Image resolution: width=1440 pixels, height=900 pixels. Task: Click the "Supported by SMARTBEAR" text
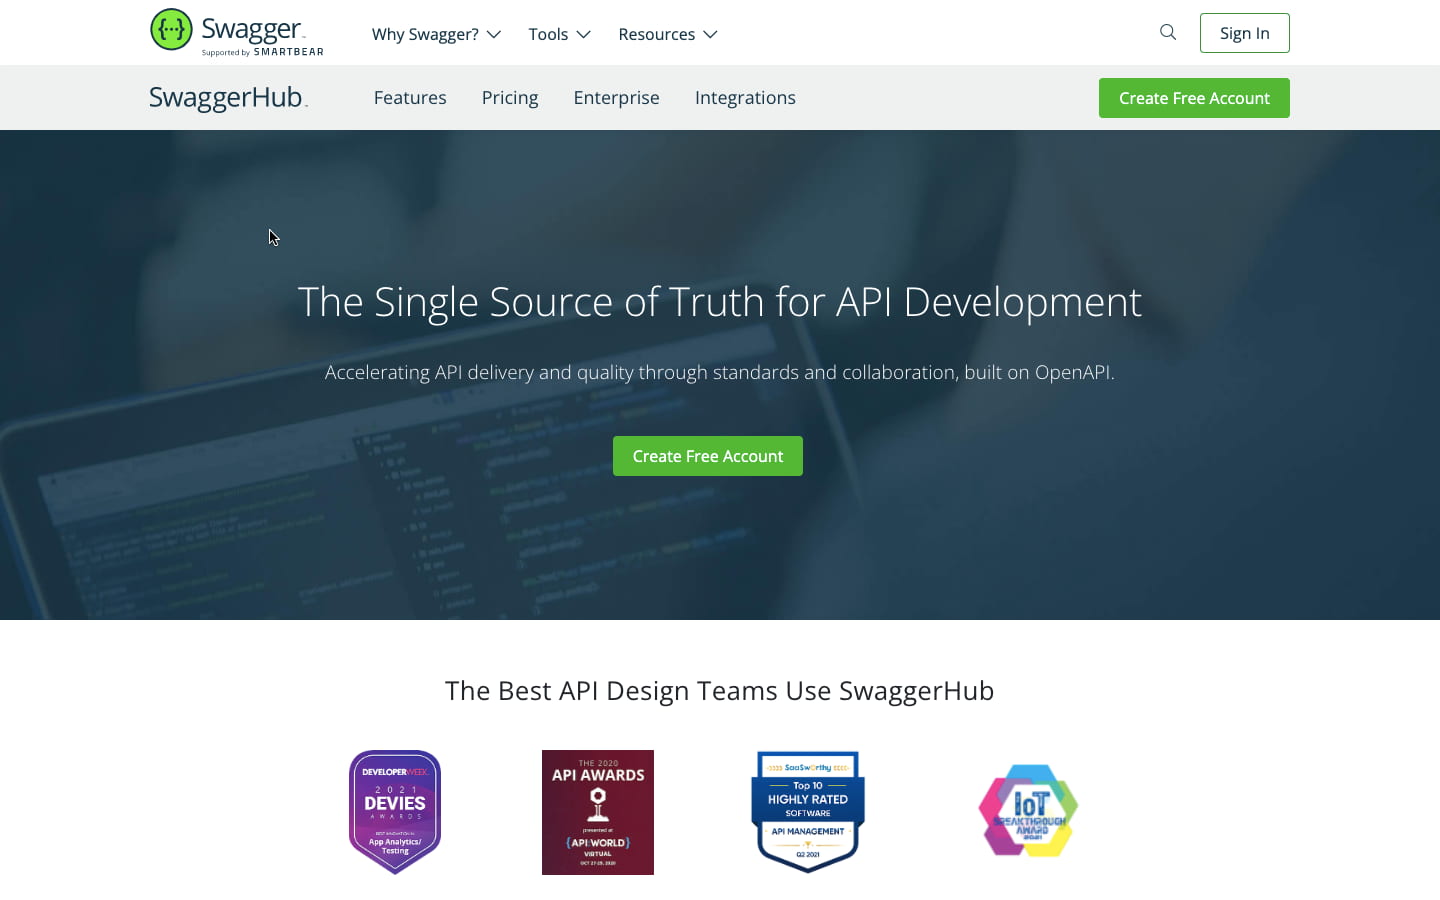pos(263,52)
